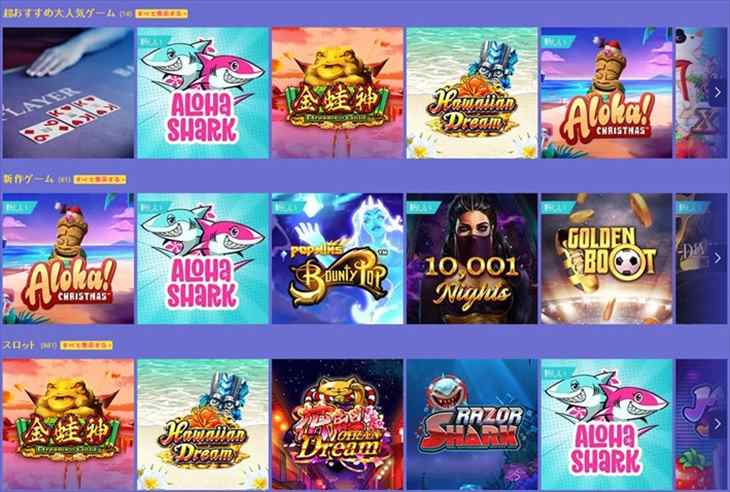Open the Bounty Pop game
This screenshot has width=730, height=492.
coord(337,258)
